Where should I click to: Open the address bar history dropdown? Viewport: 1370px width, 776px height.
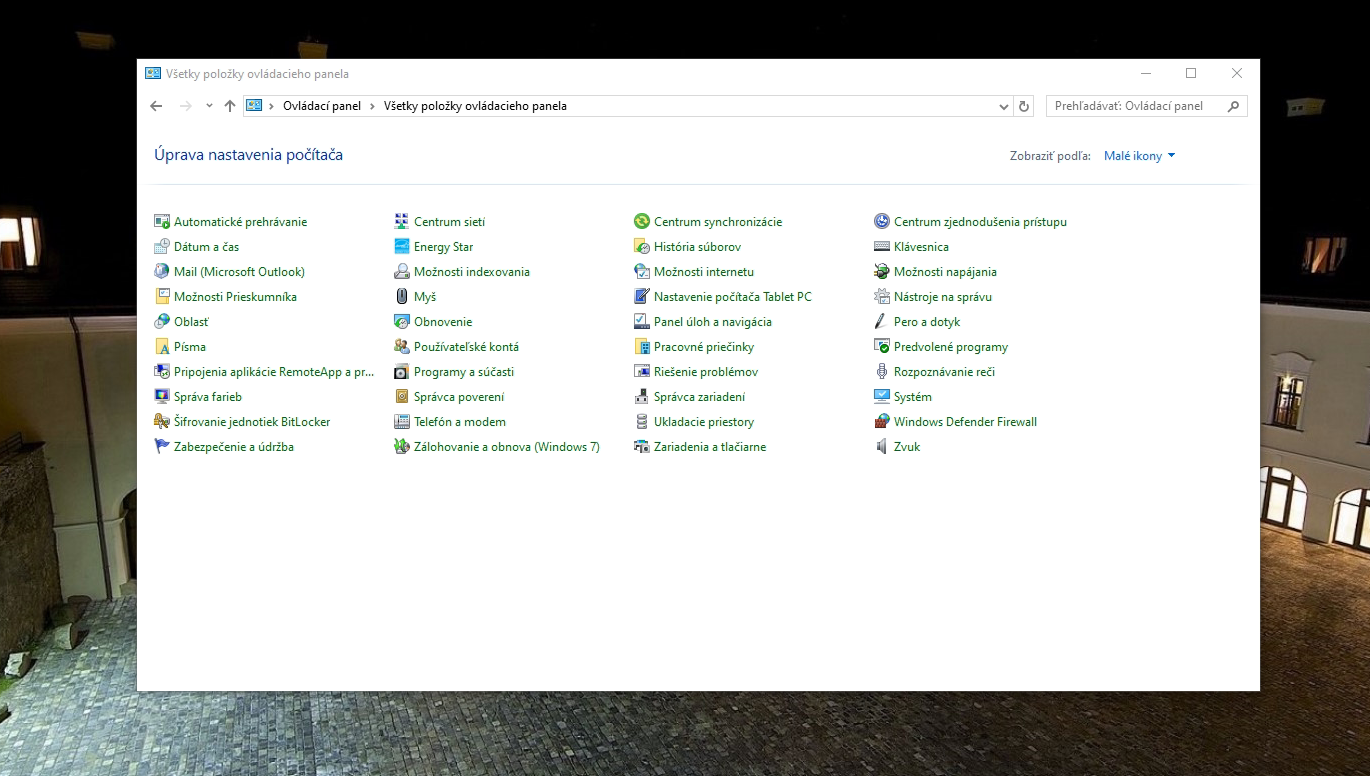pos(1004,106)
